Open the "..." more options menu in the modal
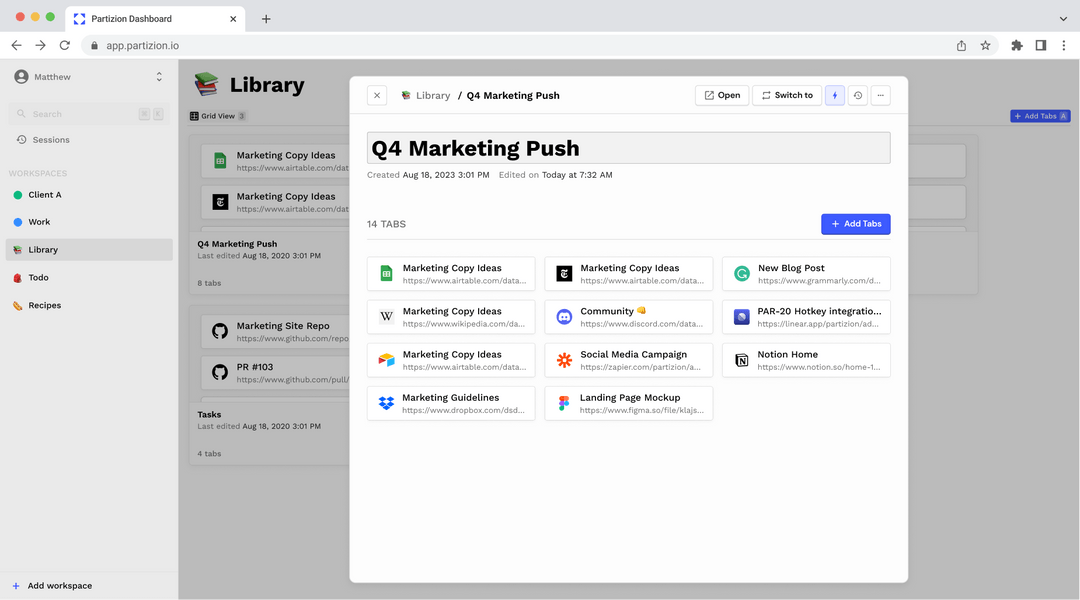Screen dimensions: 1080x600 coord(880,95)
